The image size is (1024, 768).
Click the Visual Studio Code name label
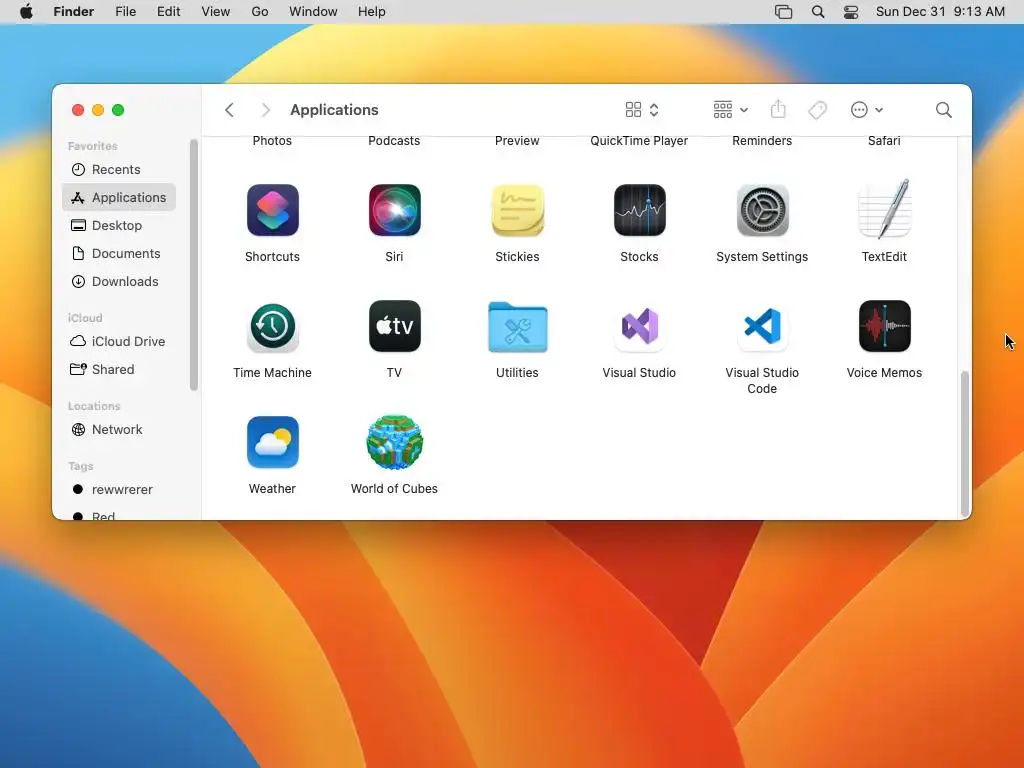(762, 381)
